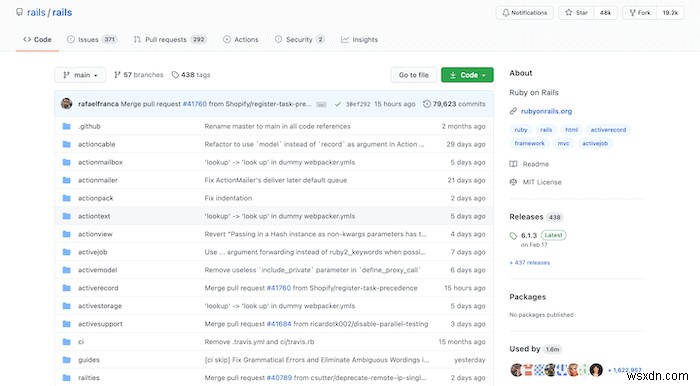The height and width of the screenshot is (386, 700).
Task: Click the activemodel folder icon
Action: coord(67,270)
